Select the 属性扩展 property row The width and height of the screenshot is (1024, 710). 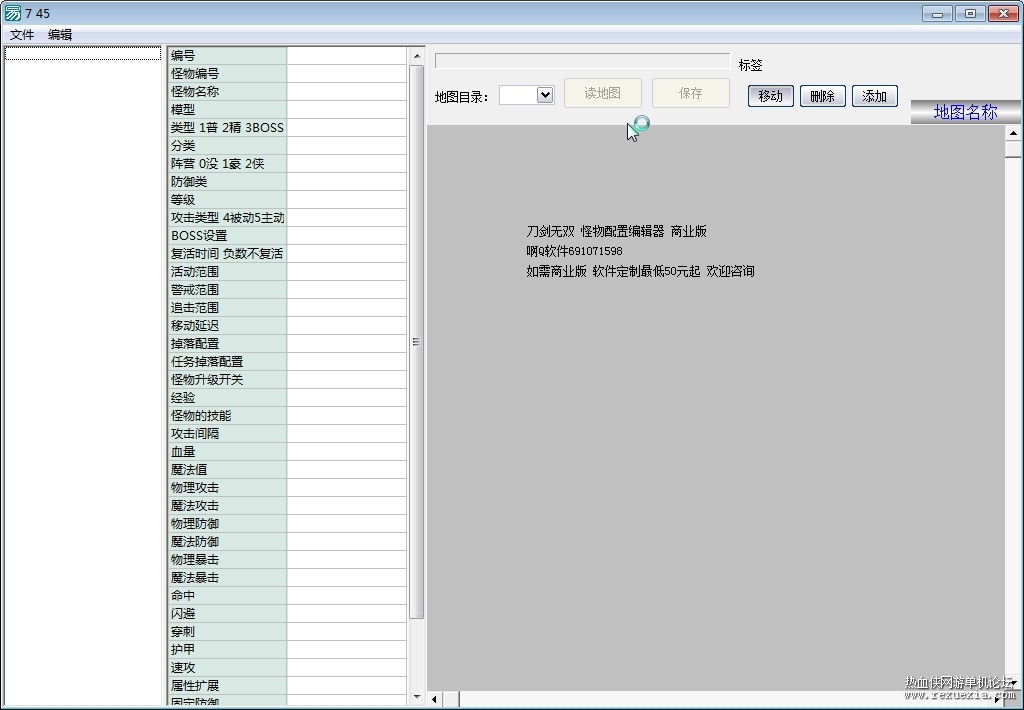pyautogui.click(x=287, y=685)
